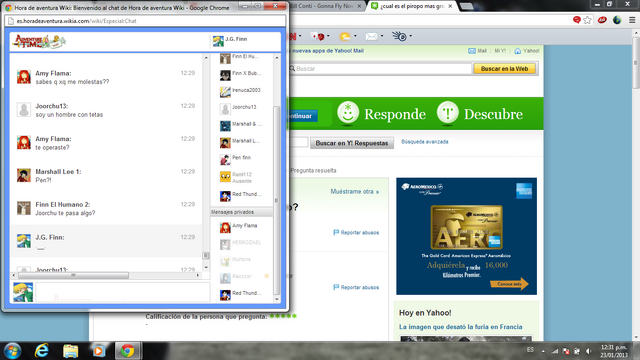This screenshot has height=360, width=640.
Task: Click the Yahoo Buscar search field
Action: [380, 69]
